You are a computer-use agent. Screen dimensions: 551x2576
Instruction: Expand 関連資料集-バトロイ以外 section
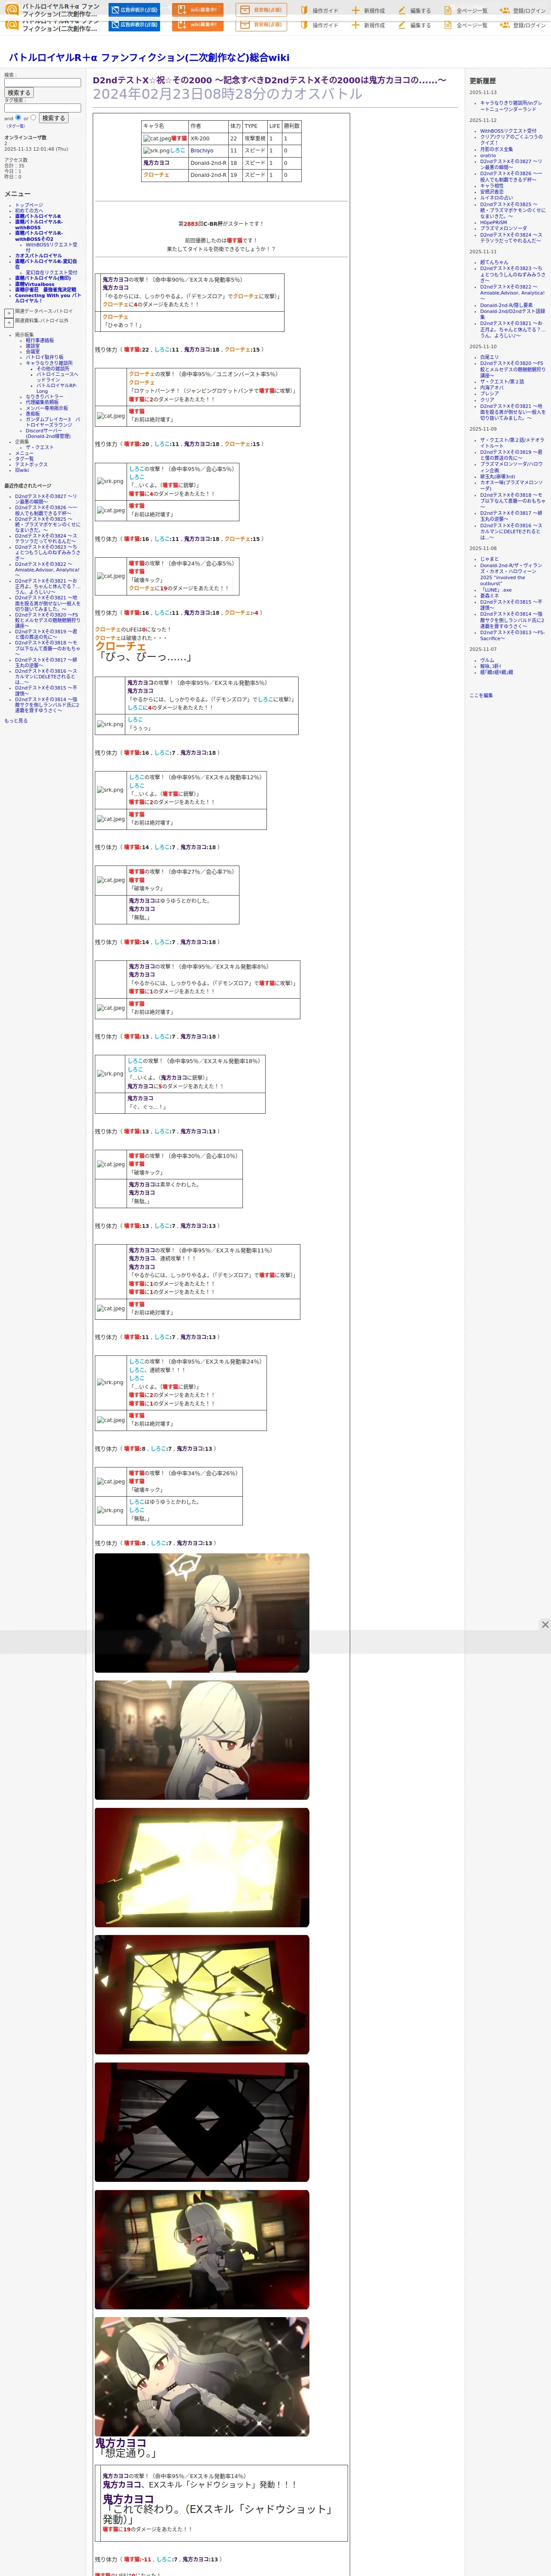click(x=9, y=323)
